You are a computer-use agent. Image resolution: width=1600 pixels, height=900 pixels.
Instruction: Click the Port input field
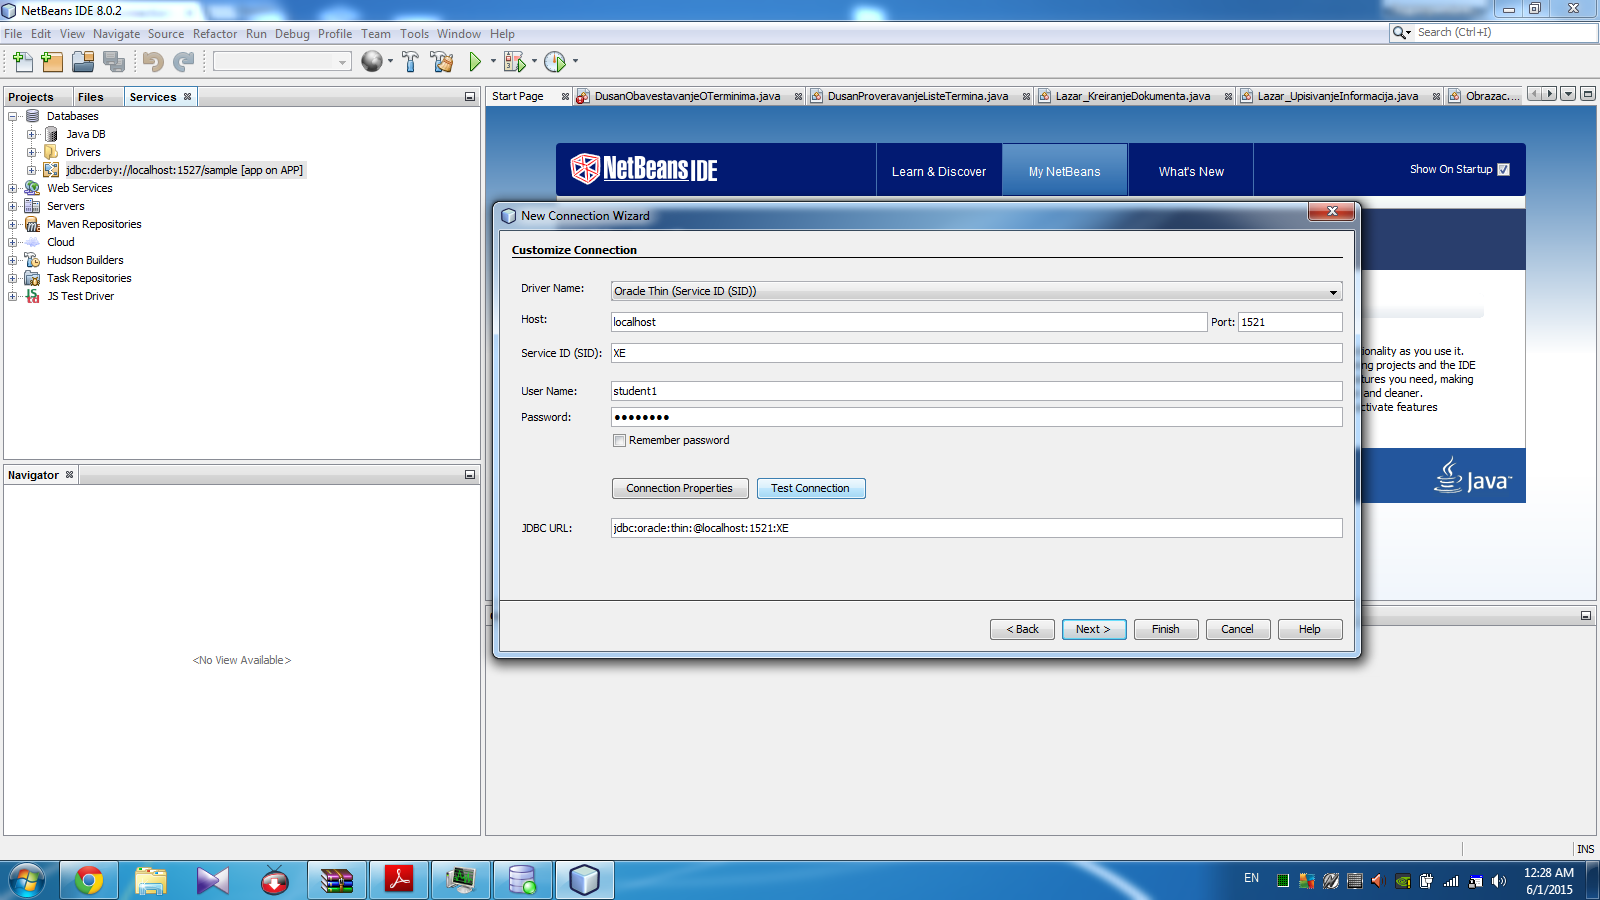(1291, 322)
